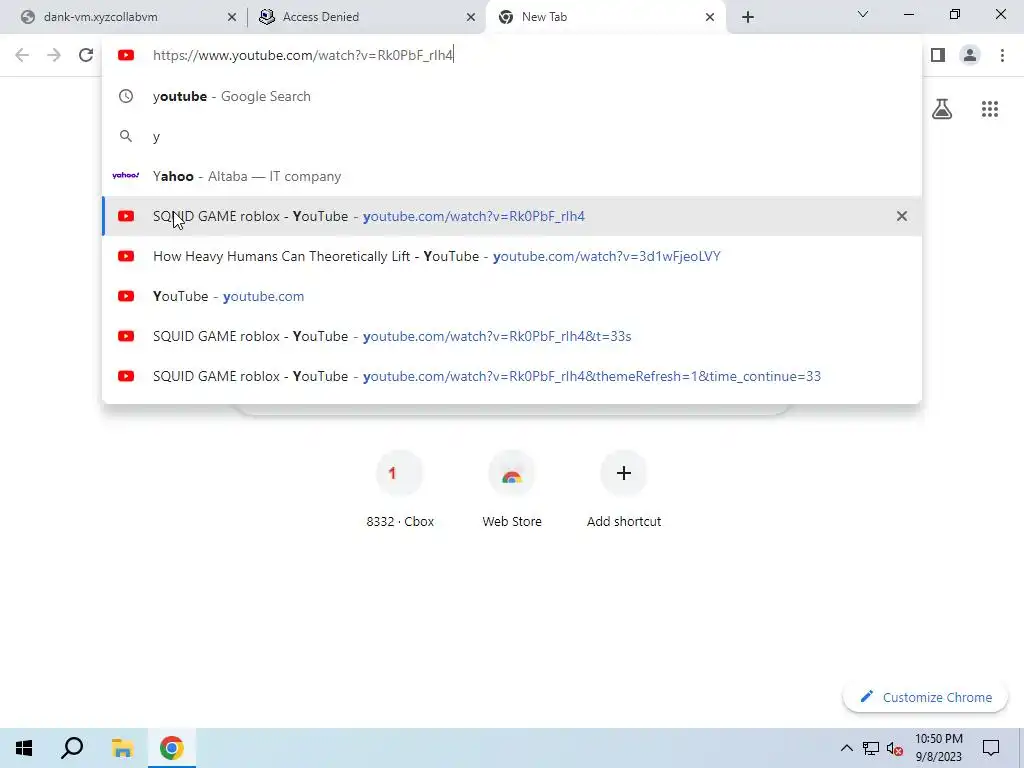Image resolution: width=1024 pixels, height=768 pixels.
Task: Click into the address bar URL text
Action: coord(303,56)
